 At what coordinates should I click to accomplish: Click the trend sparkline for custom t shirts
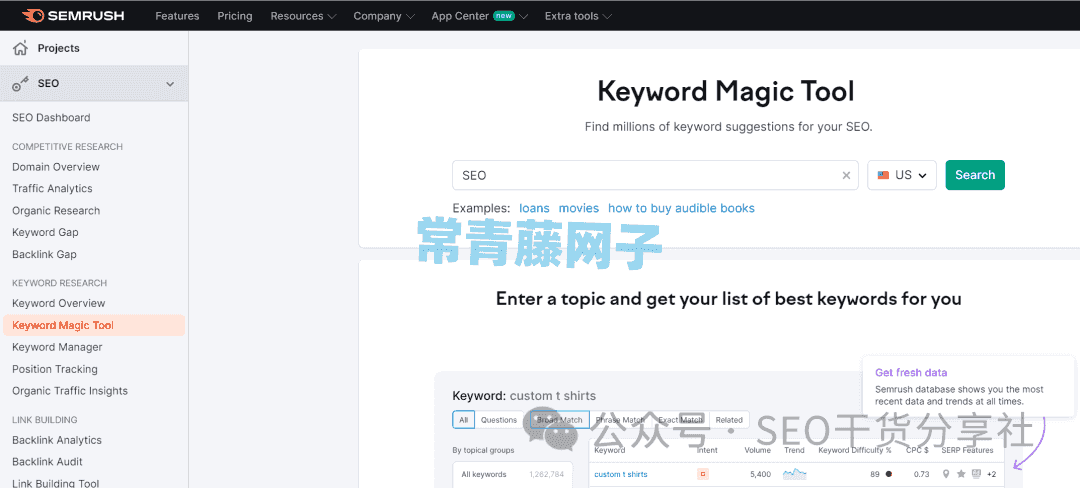pos(794,474)
